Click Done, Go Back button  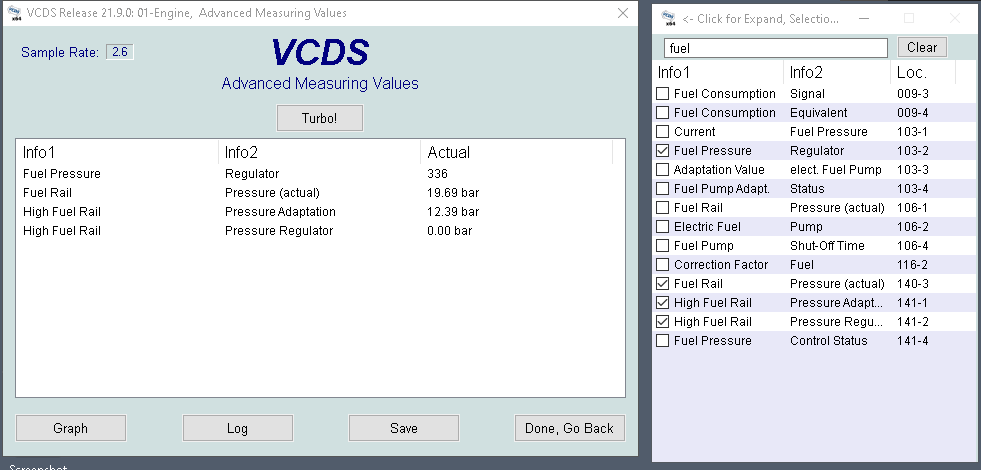click(x=569, y=428)
